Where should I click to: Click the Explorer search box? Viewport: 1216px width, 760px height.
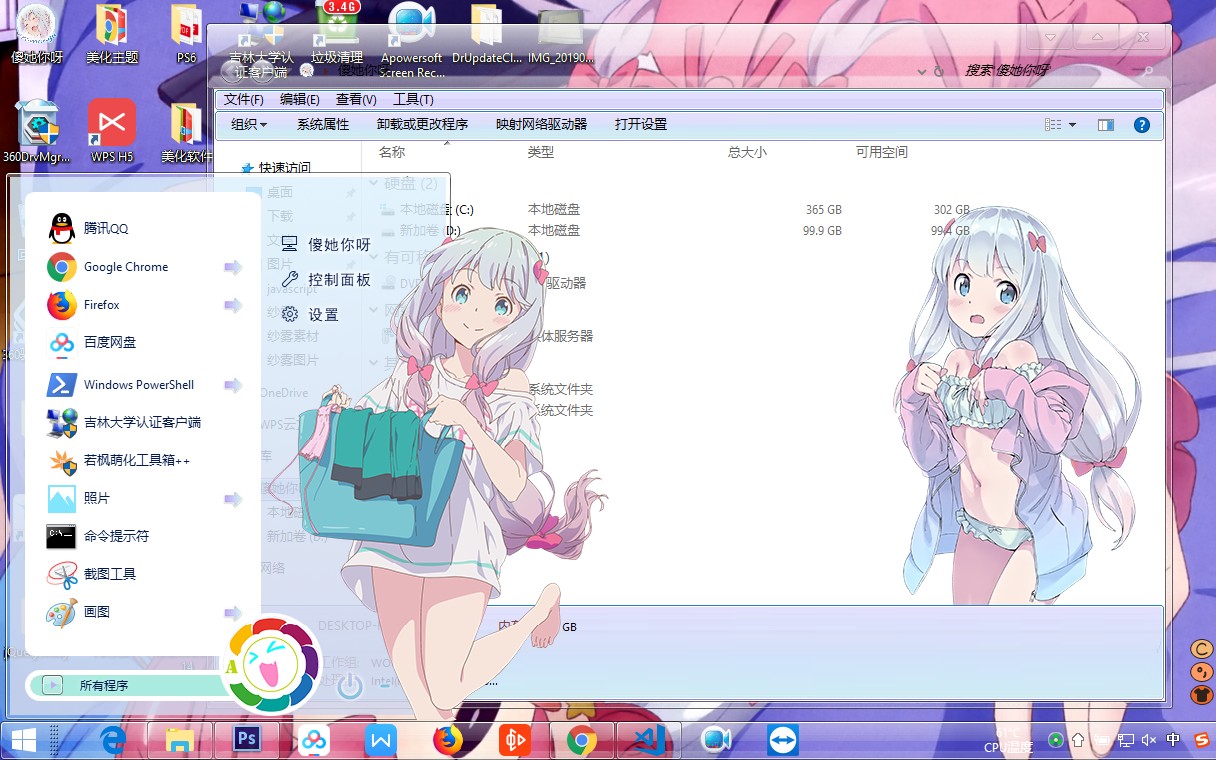pos(1056,71)
